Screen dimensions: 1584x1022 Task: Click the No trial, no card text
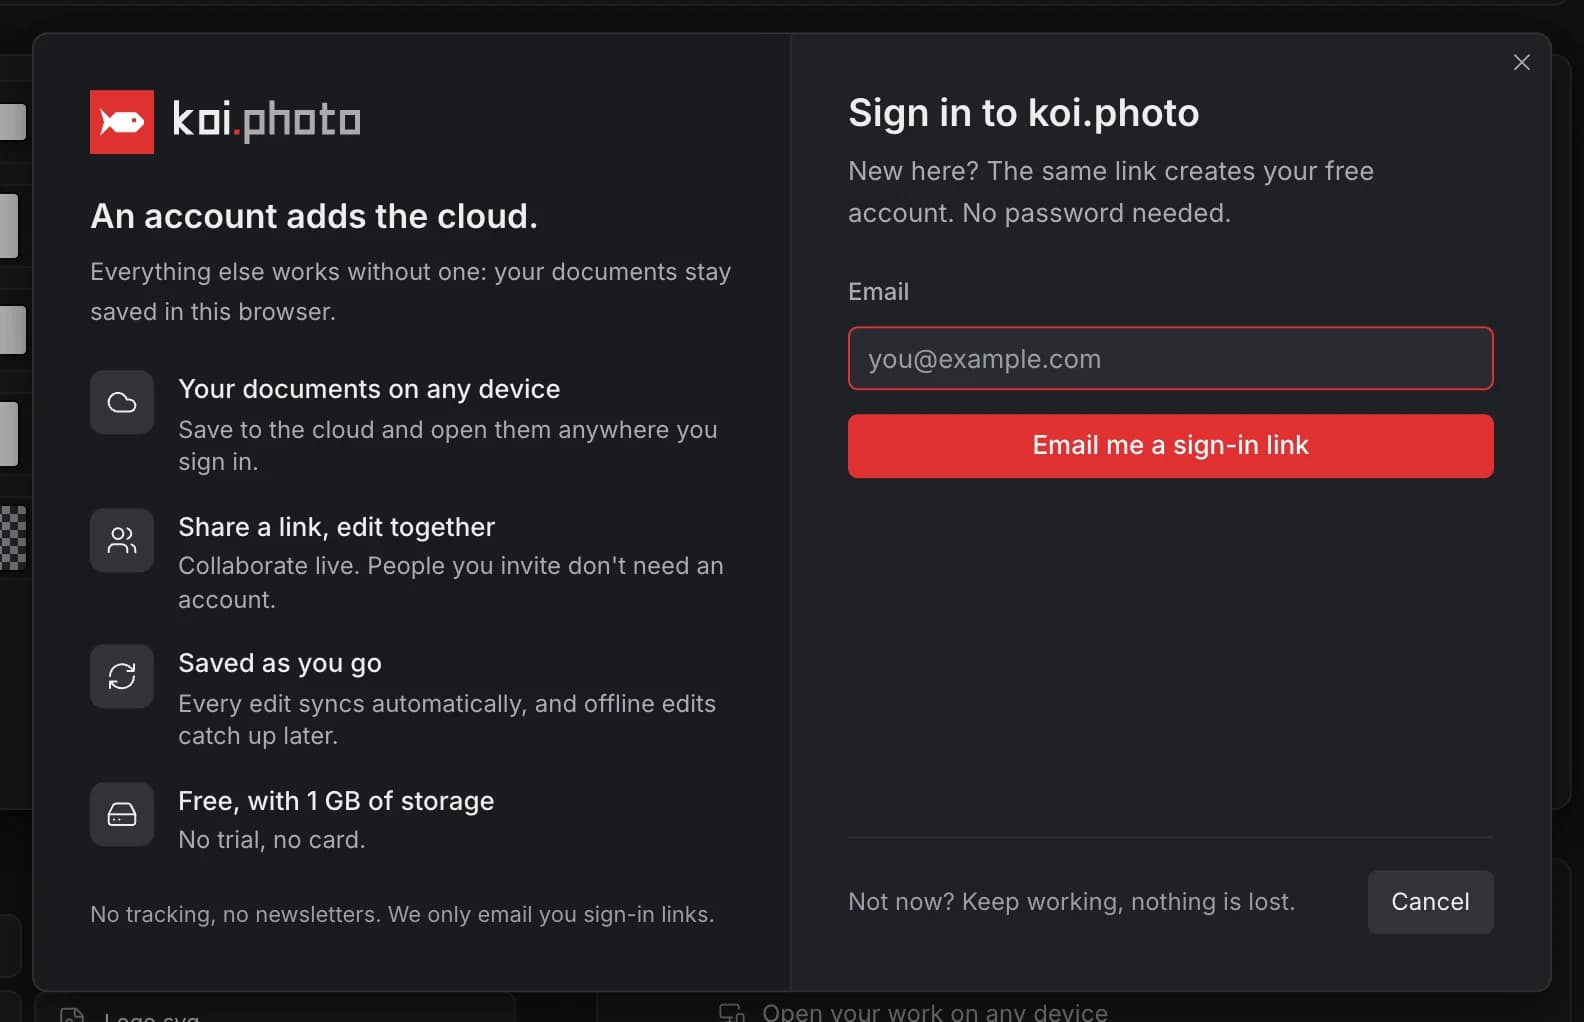tap(271, 840)
